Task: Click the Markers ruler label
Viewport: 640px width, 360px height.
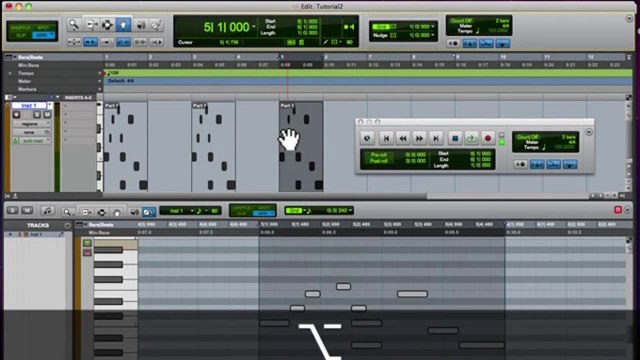Action: (27, 89)
